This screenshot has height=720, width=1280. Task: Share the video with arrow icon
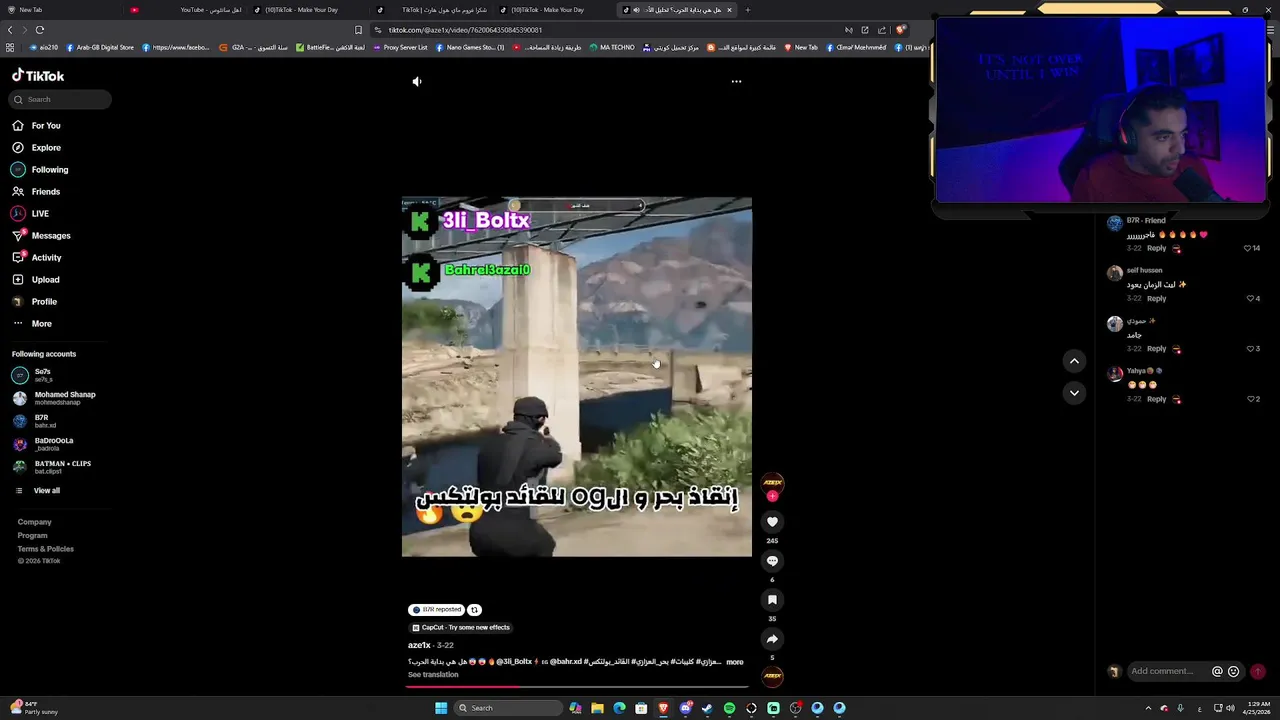tap(772, 639)
